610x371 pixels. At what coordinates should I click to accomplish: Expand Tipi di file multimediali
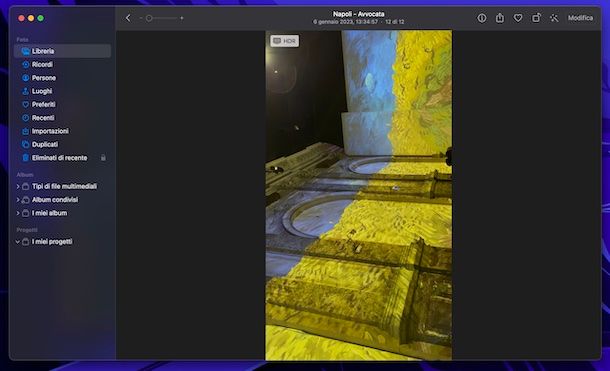pos(18,186)
